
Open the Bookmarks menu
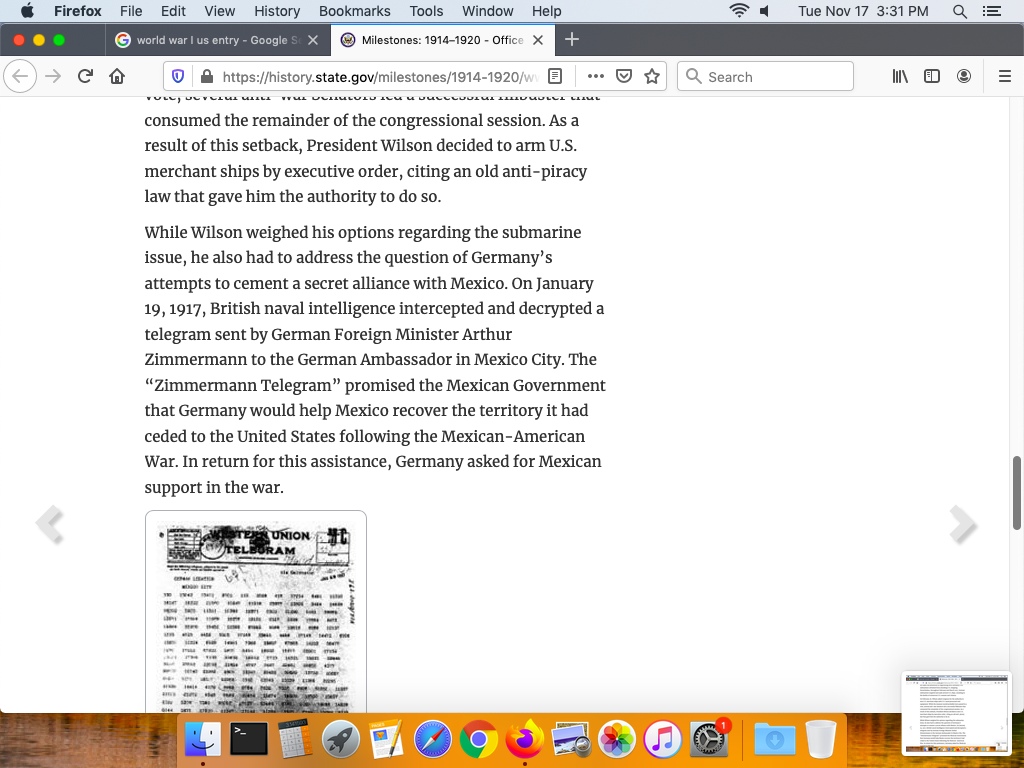point(354,11)
